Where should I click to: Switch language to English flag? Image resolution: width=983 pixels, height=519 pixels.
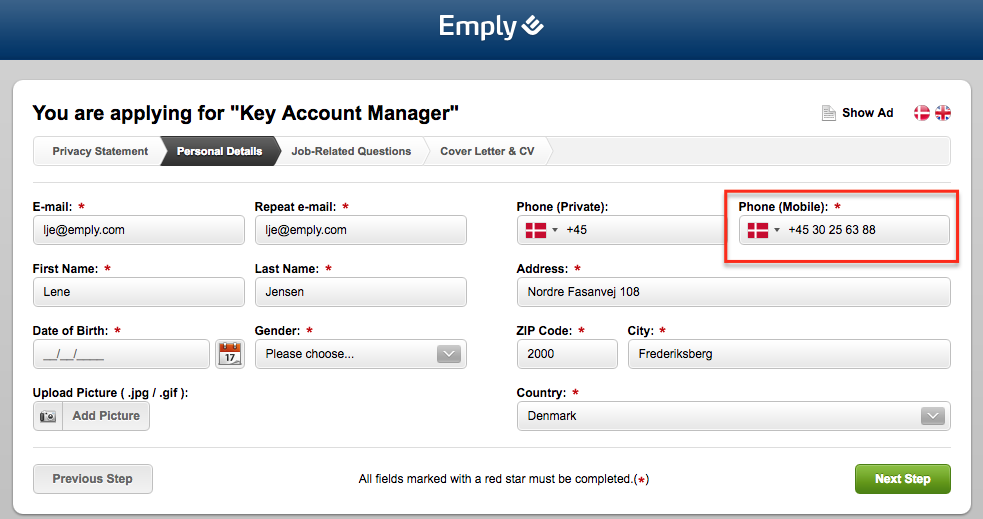click(x=942, y=113)
